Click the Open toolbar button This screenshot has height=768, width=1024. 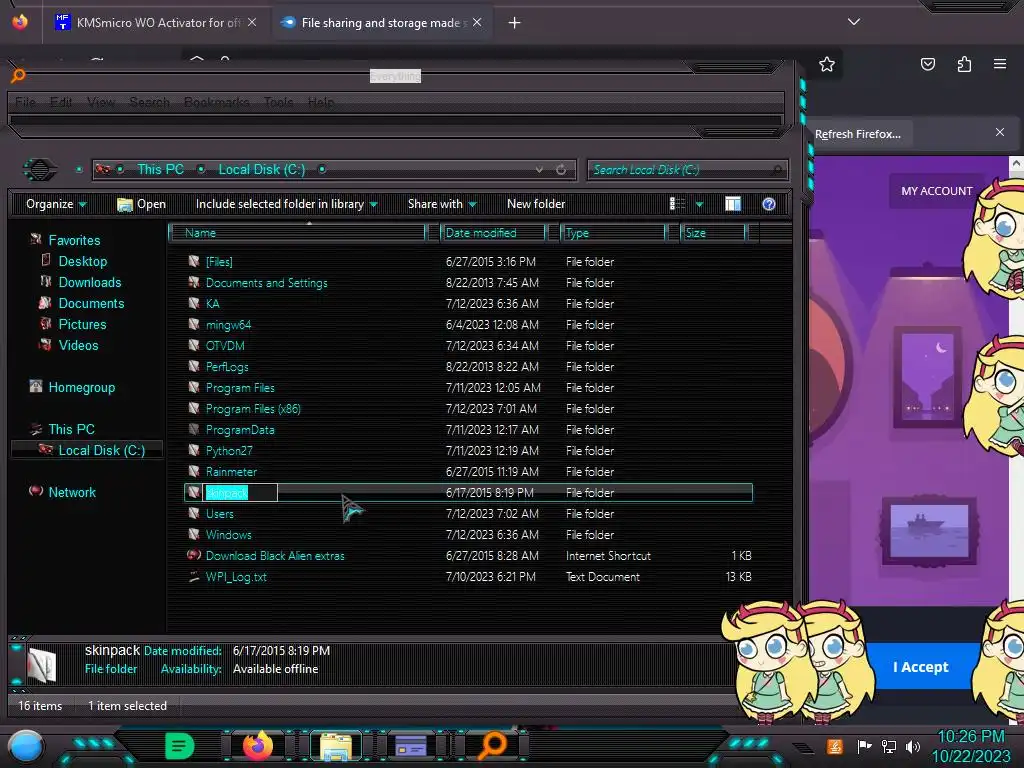point(141,204)
